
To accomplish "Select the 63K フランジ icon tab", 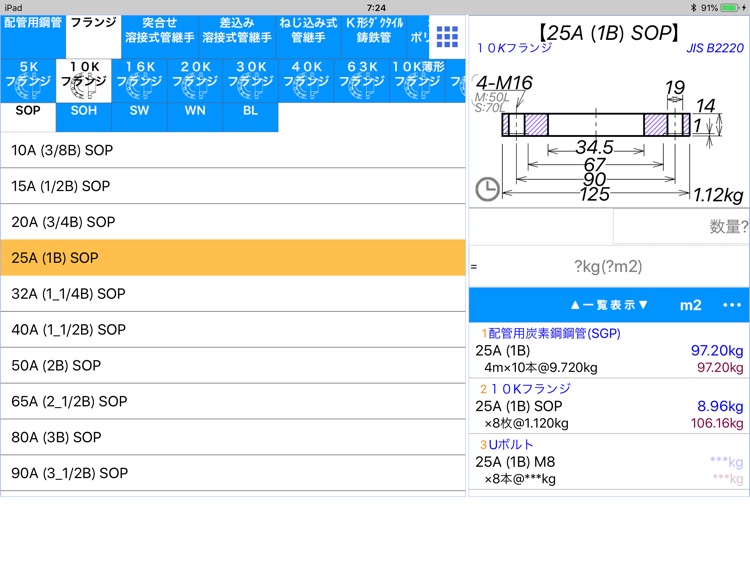I will [x=362, y=80].
